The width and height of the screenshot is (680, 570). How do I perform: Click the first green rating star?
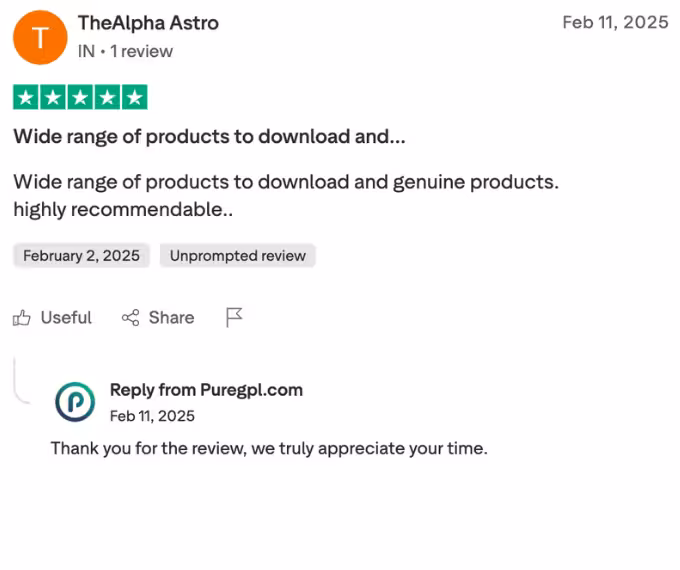point(25,97)
